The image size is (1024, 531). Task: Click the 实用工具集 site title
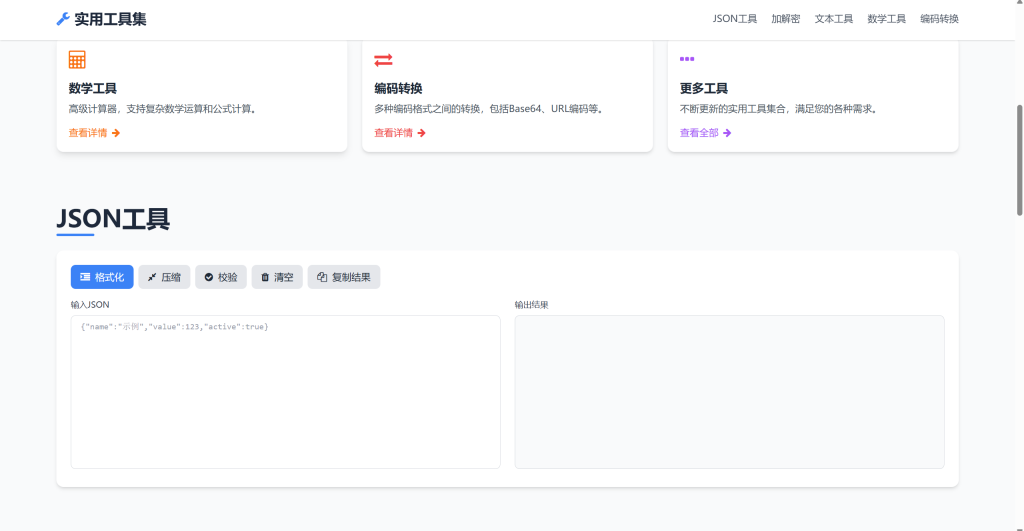tap(110, 19)
